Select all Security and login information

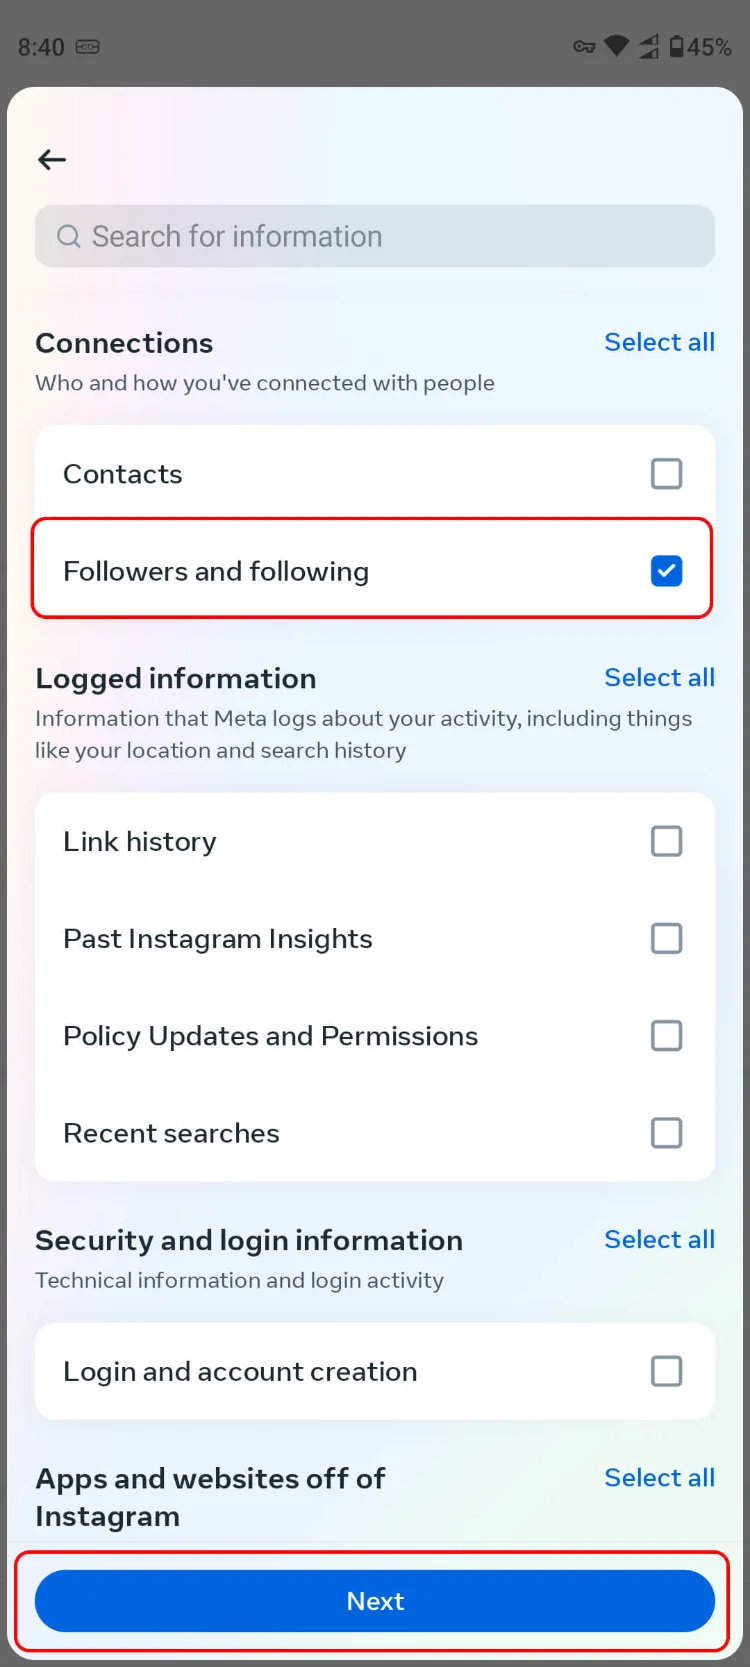point(659,1239)
